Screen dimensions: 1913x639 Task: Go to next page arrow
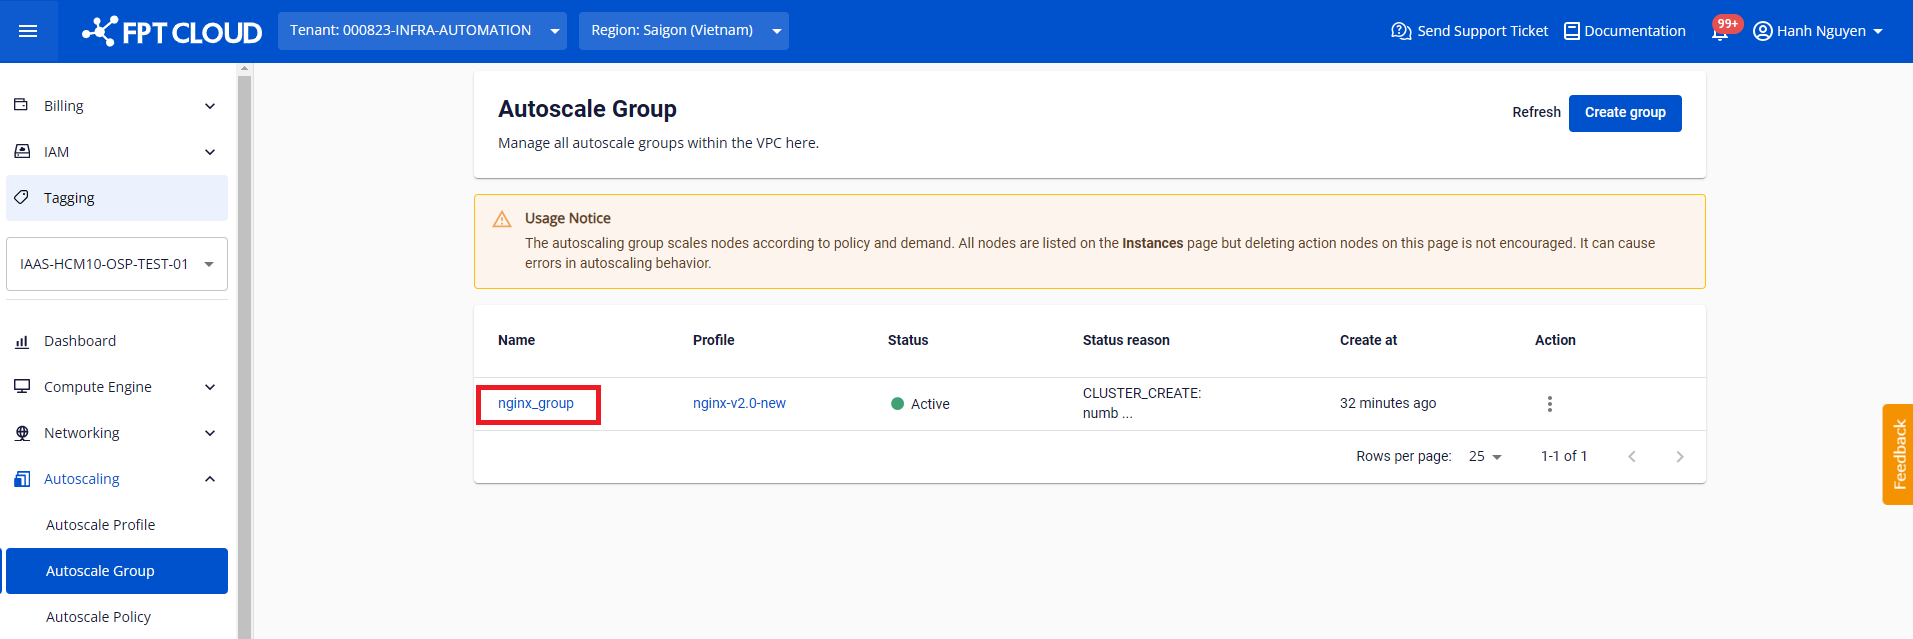pyautogui.click(x=1679, y=457)
